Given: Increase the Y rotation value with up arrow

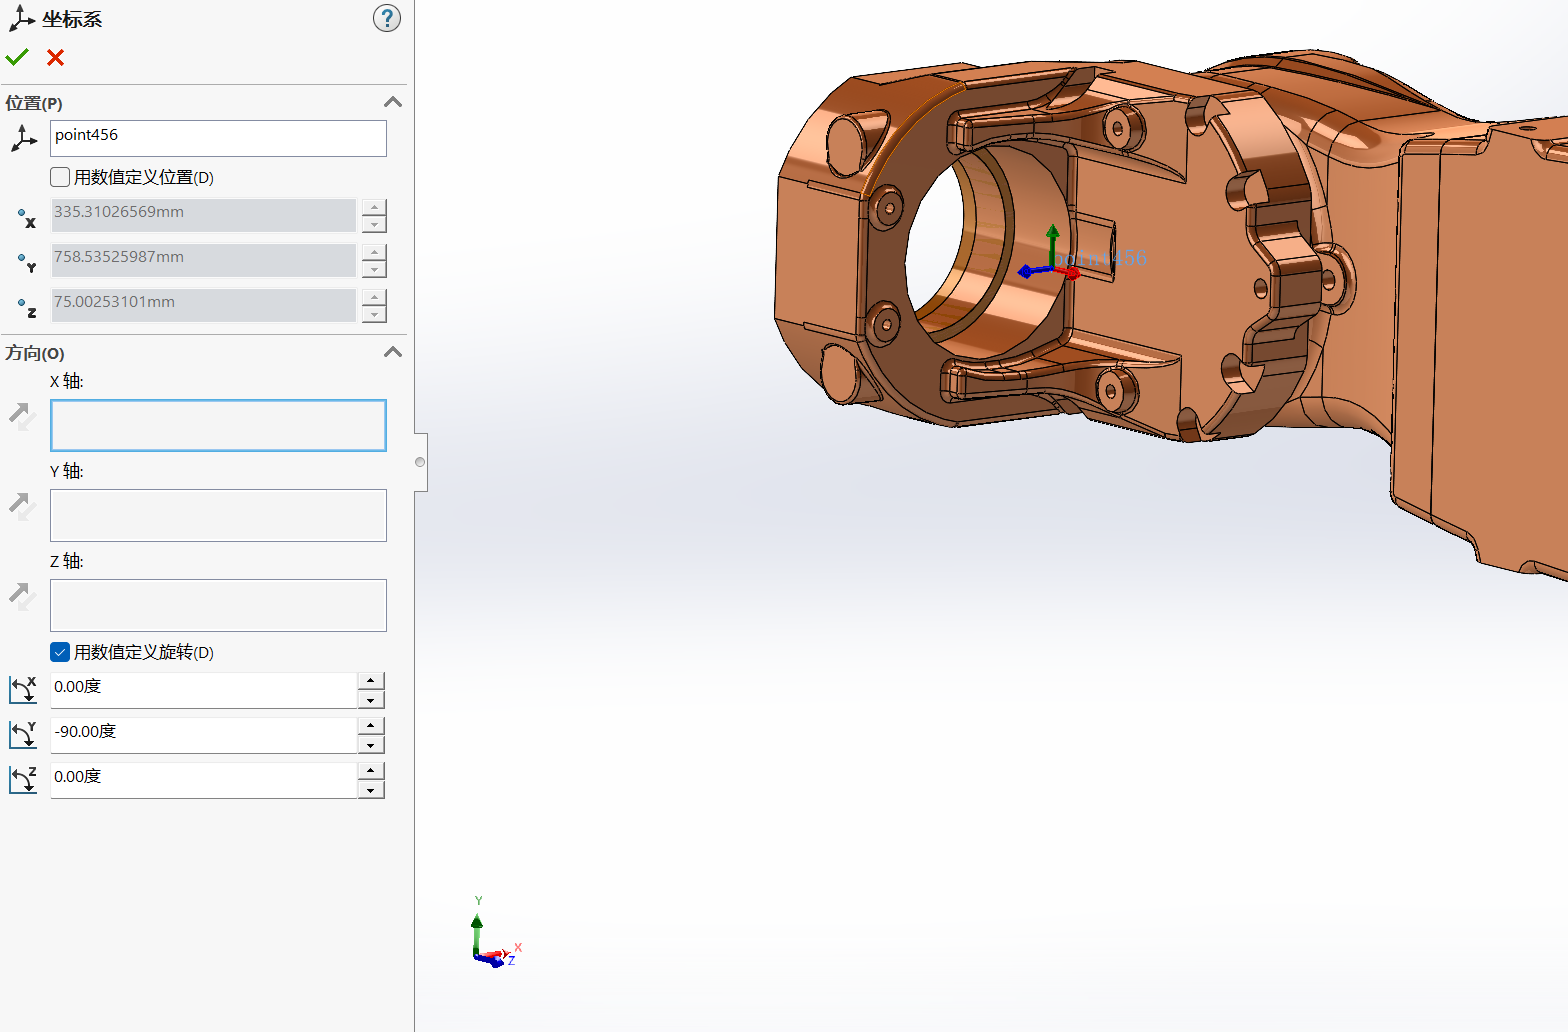Looking at the screenshot, I should pyautogui.click(x=371, y=725).
